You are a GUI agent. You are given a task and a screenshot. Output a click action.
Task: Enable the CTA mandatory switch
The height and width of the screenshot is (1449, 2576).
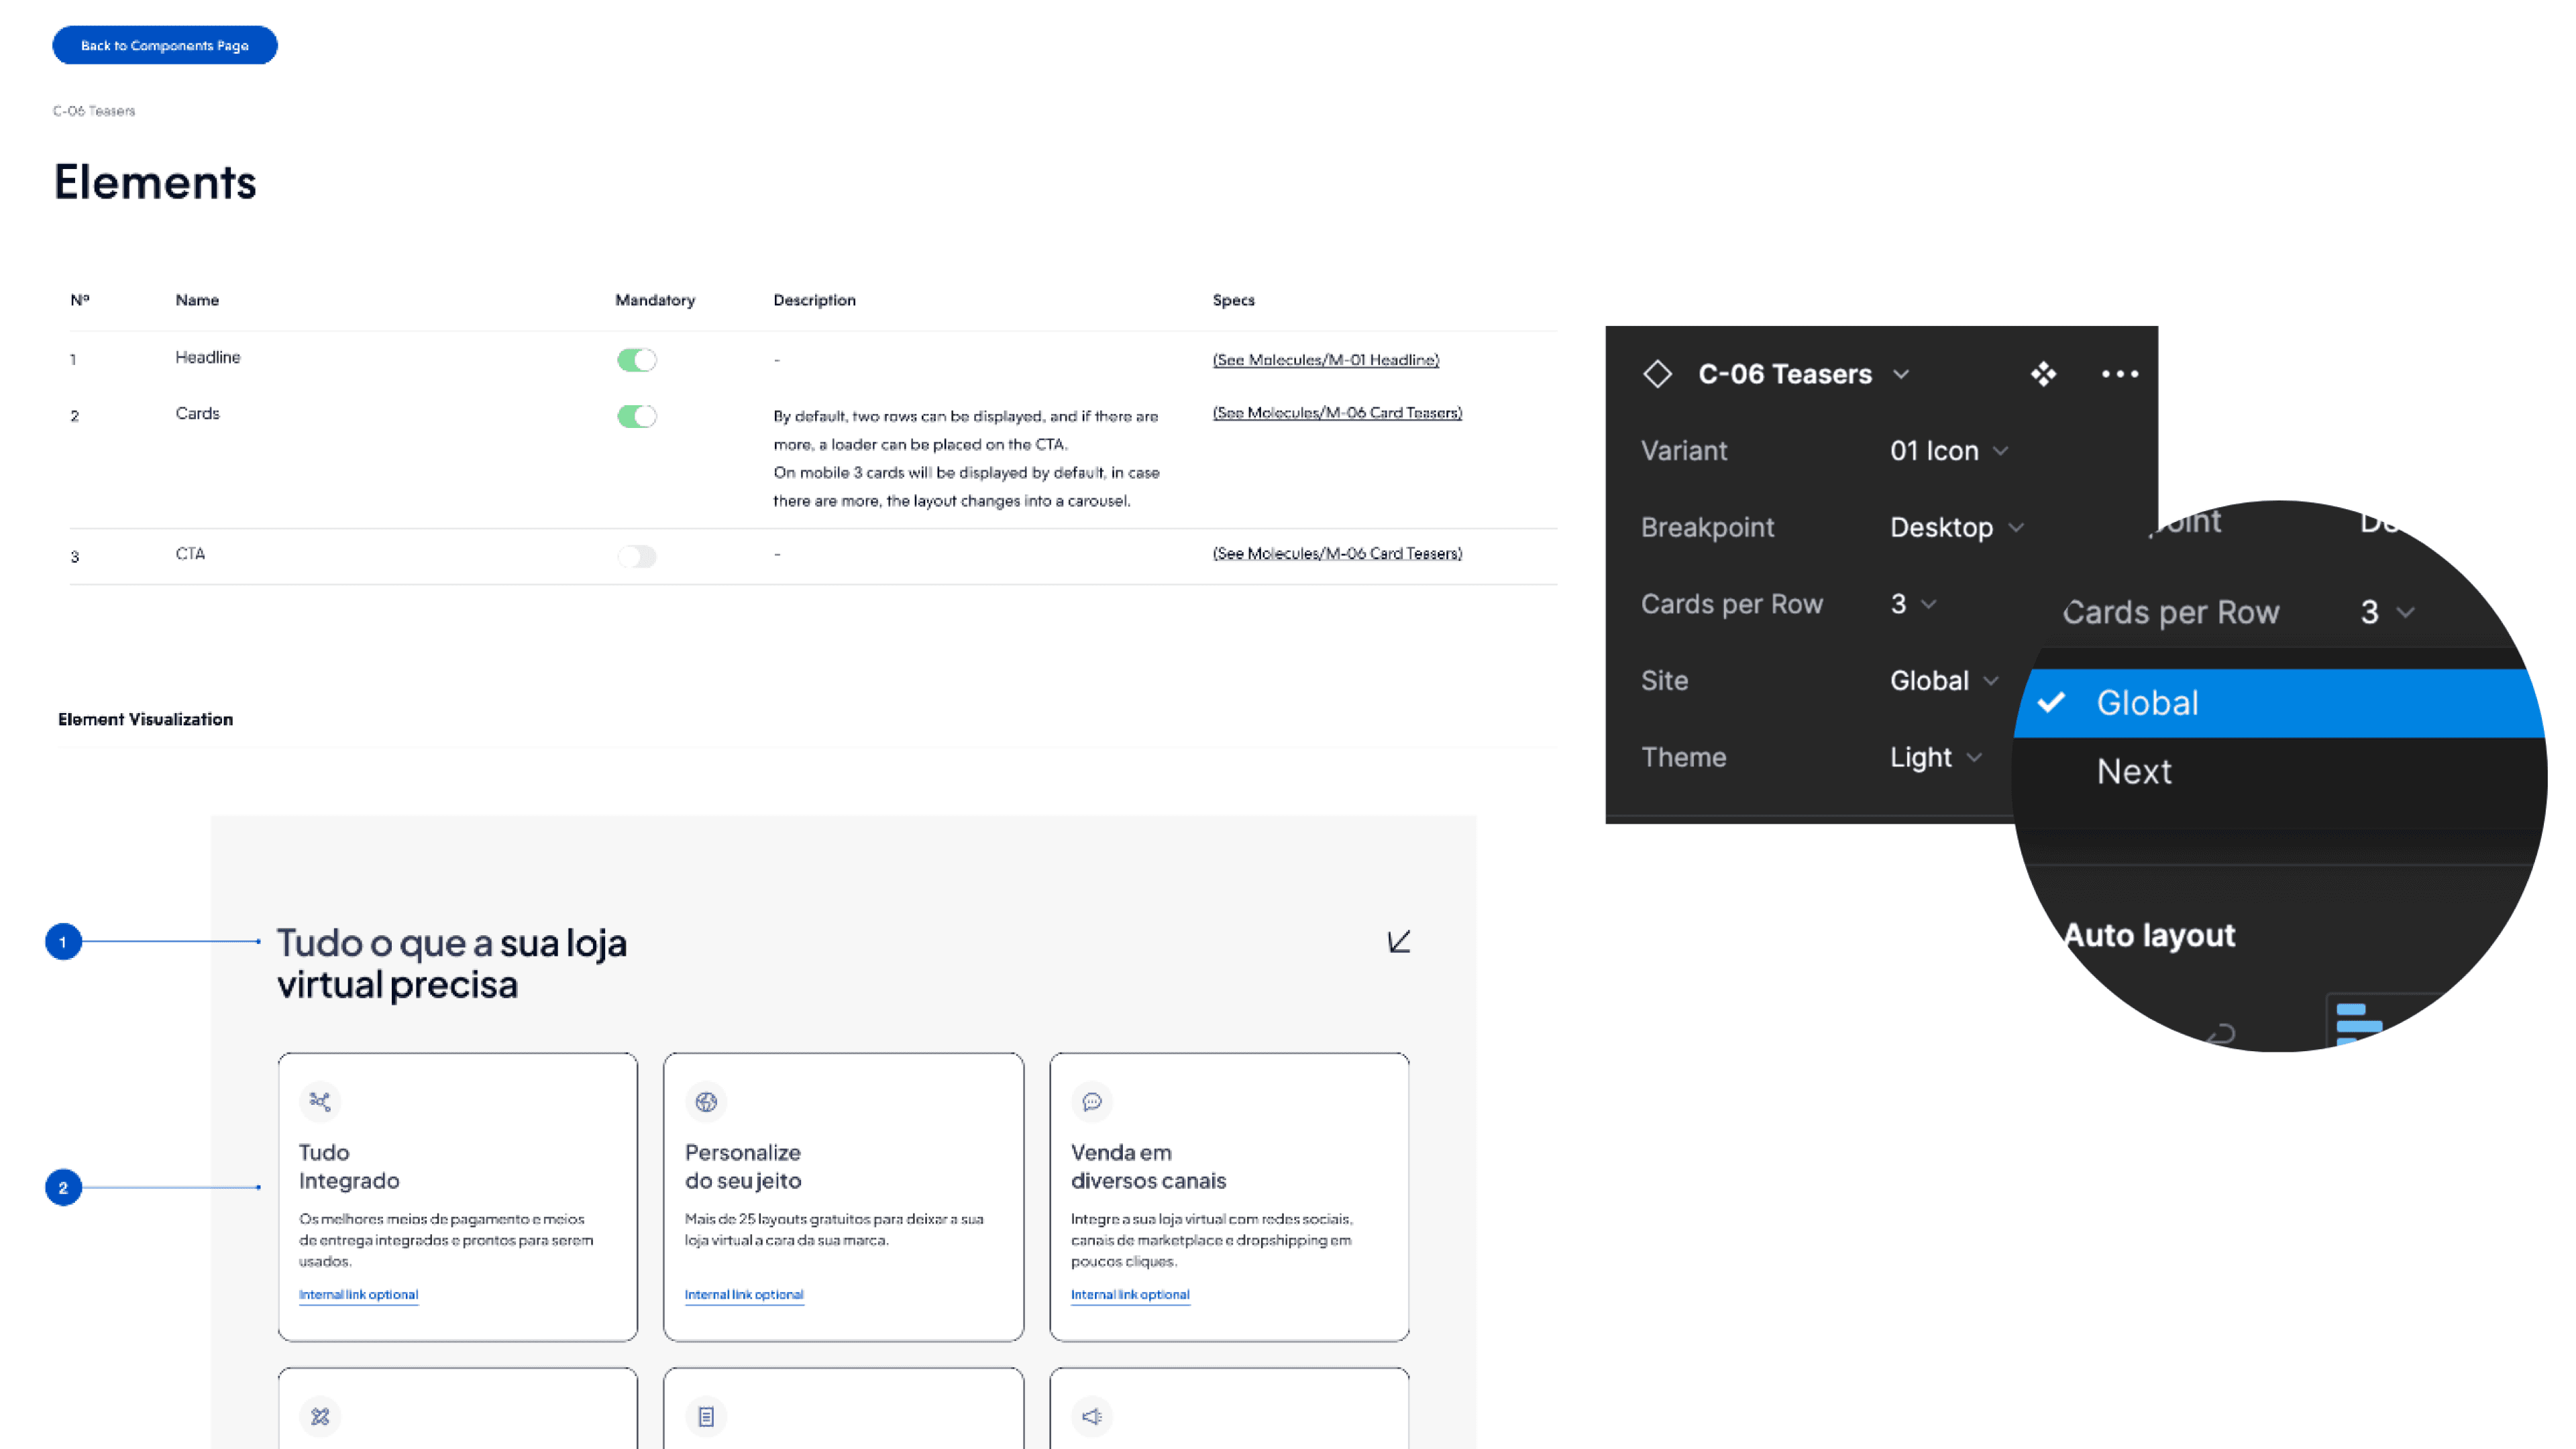(x=637, y=556)
